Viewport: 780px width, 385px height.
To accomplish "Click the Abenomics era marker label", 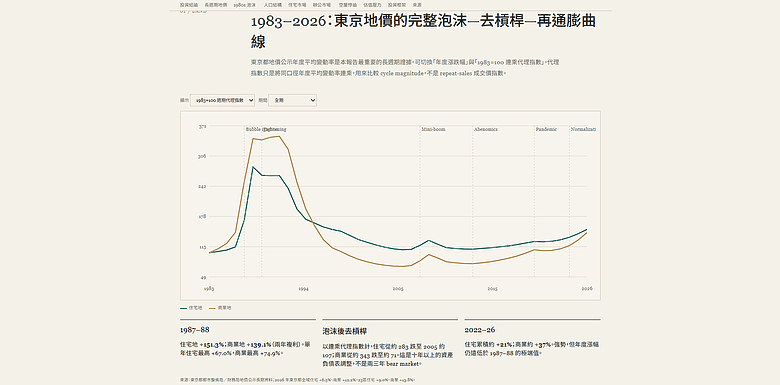I will point(486,129).
